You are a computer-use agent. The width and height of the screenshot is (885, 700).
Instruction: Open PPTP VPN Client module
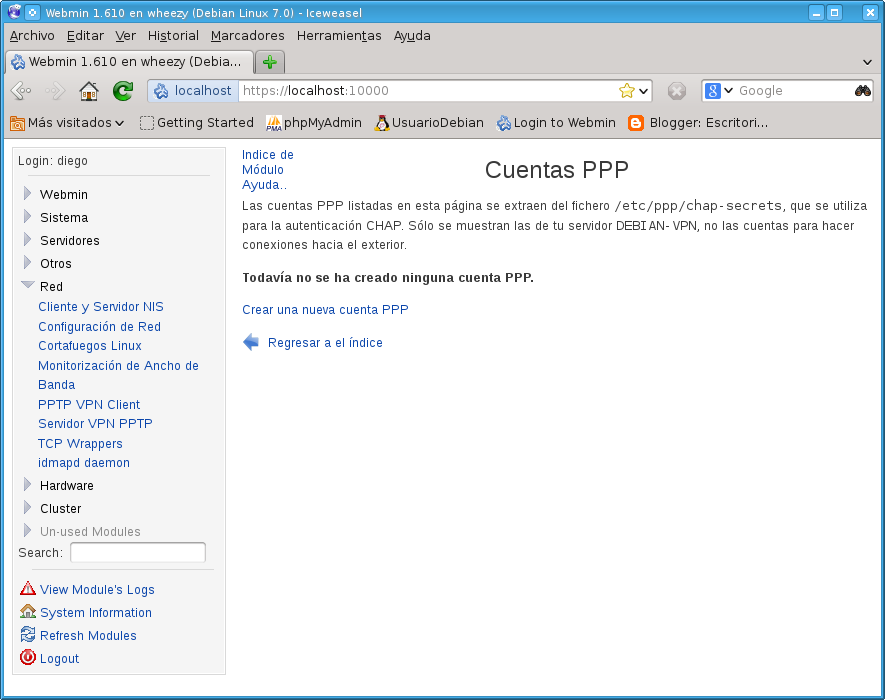89,404
